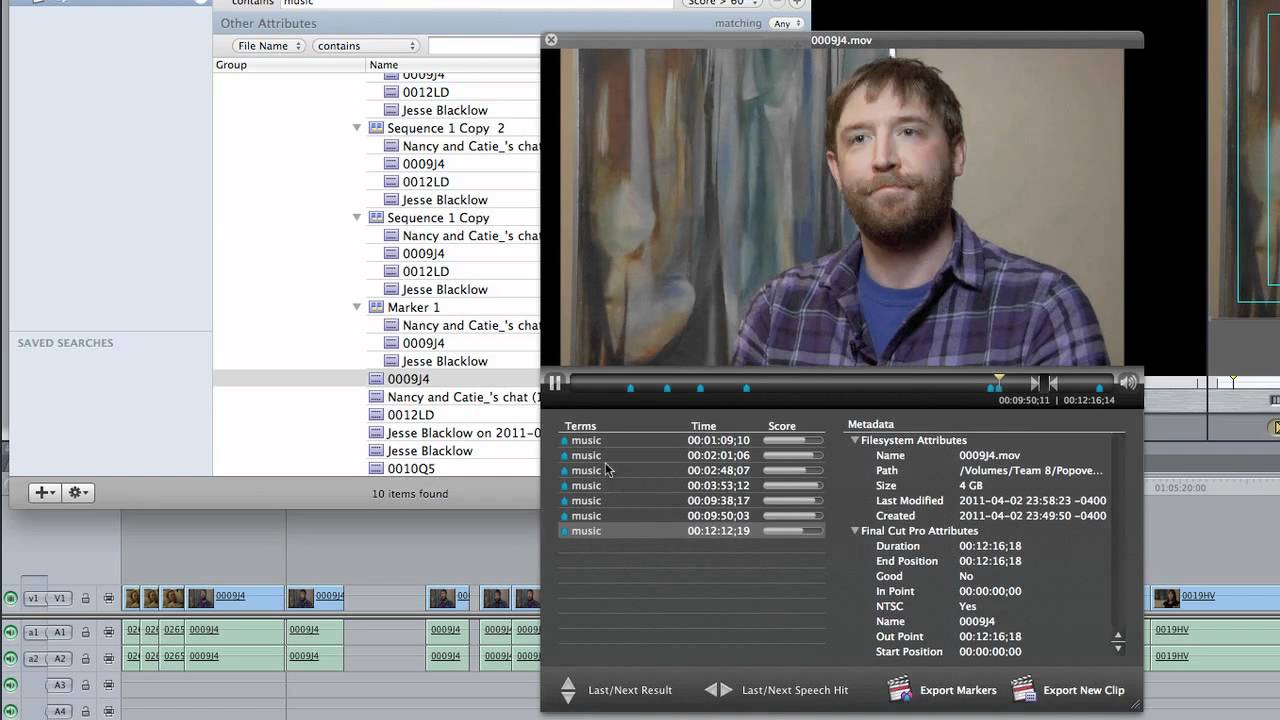Select the highlighted 0009J4 row in results list
The height and width of the screenshot is (720, 1280).
[x=377, y=379]
